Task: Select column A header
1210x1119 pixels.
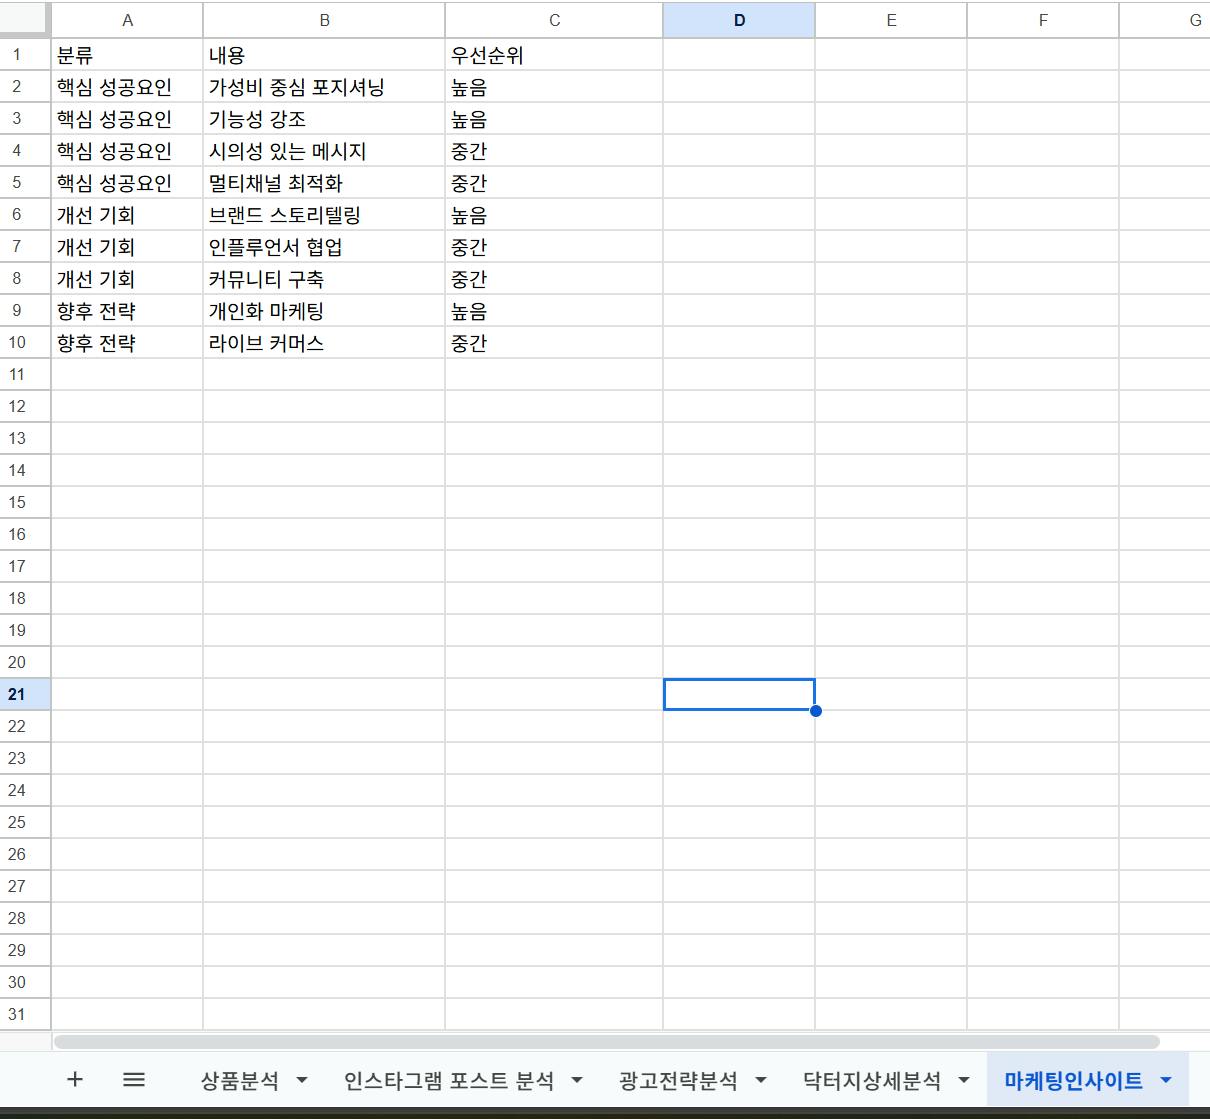Action: pos(127,20)
